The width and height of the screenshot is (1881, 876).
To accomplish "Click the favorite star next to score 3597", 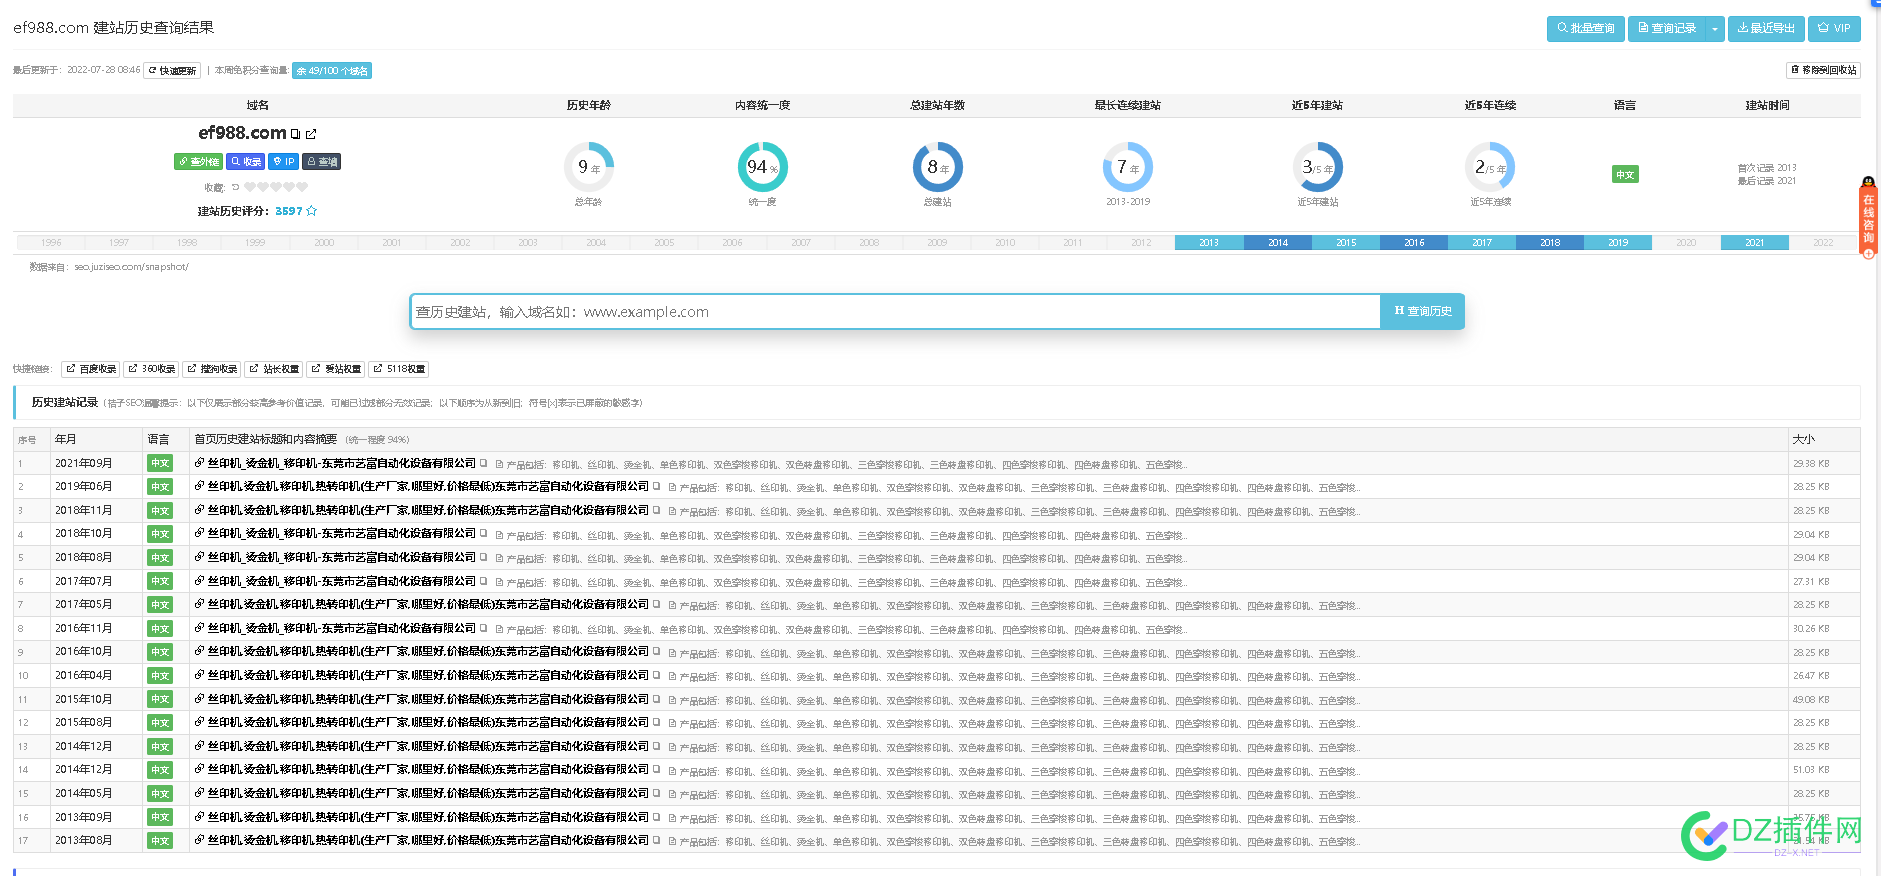I will (311, 211).
